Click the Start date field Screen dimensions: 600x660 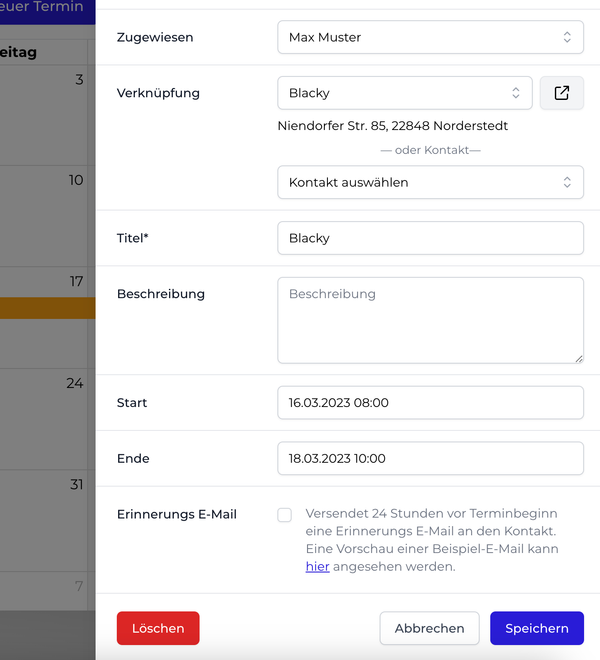coord(430,403)
